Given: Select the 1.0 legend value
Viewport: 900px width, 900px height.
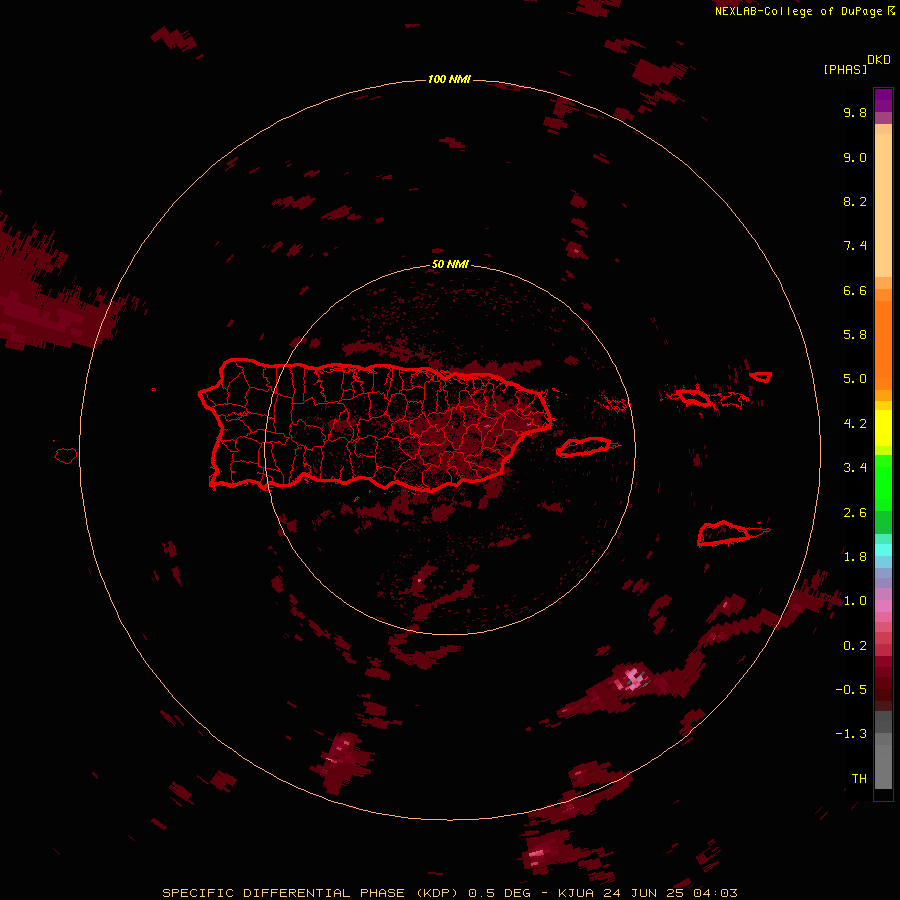Looking at the screenshot, I should click(x=855, y=601).
